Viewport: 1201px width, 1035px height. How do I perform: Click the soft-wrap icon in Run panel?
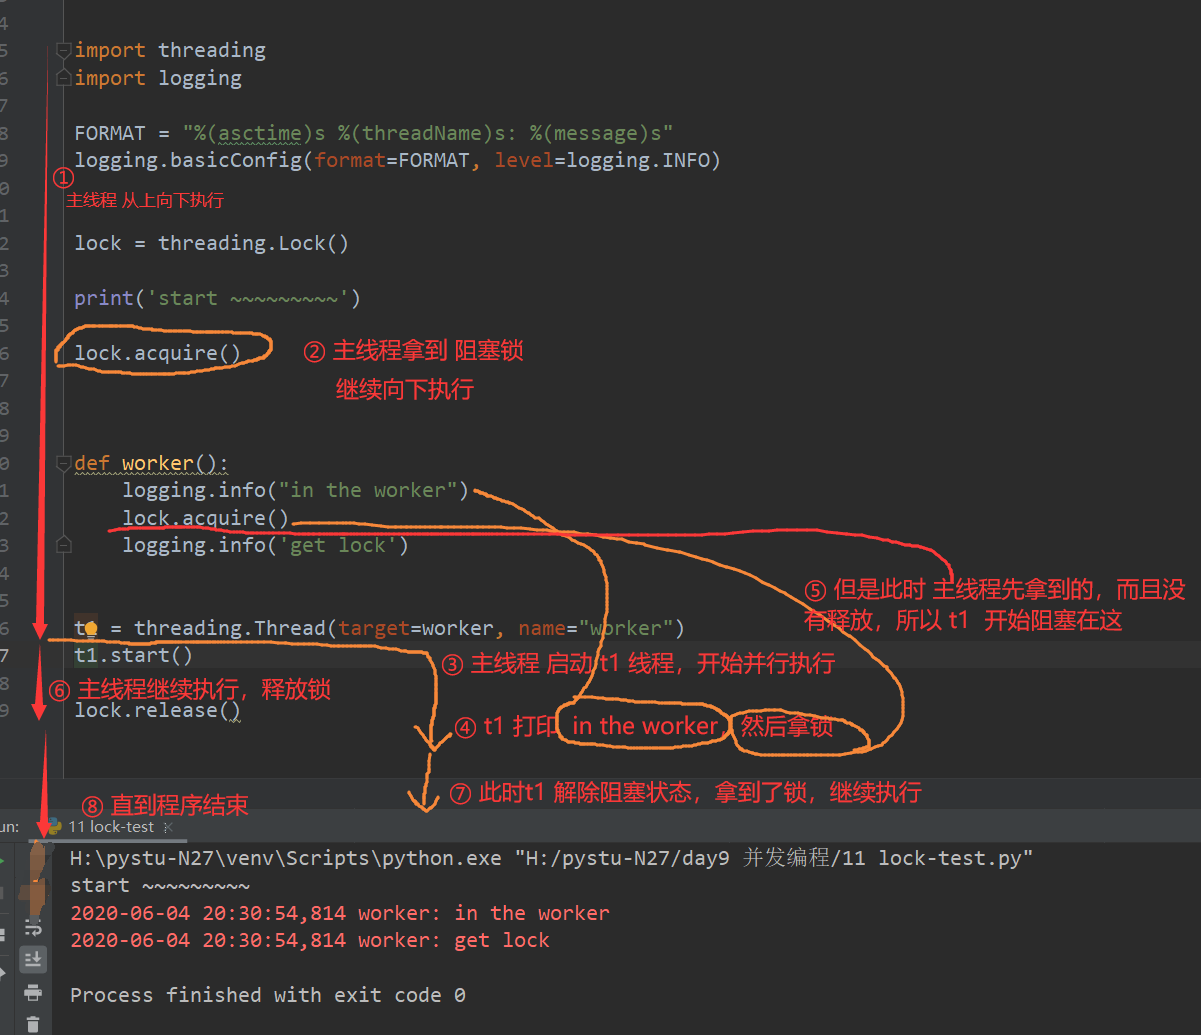tap(33, 928)
